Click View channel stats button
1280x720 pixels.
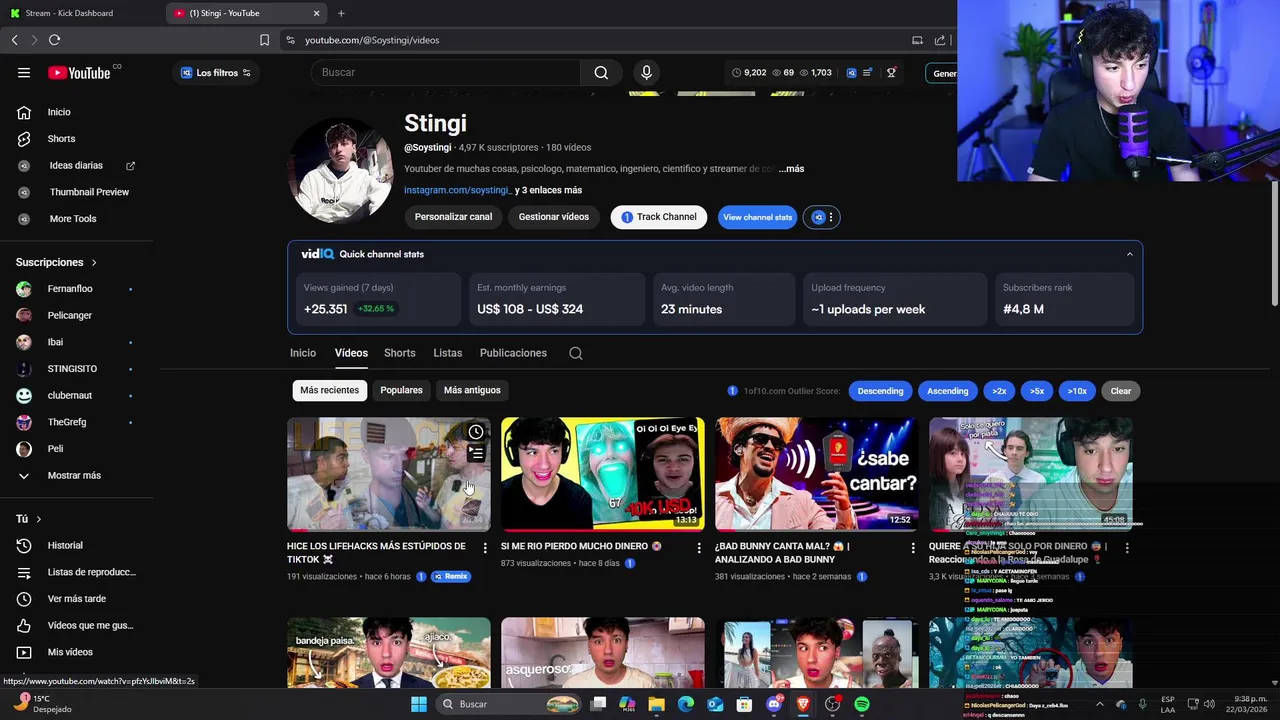(757, 217)
